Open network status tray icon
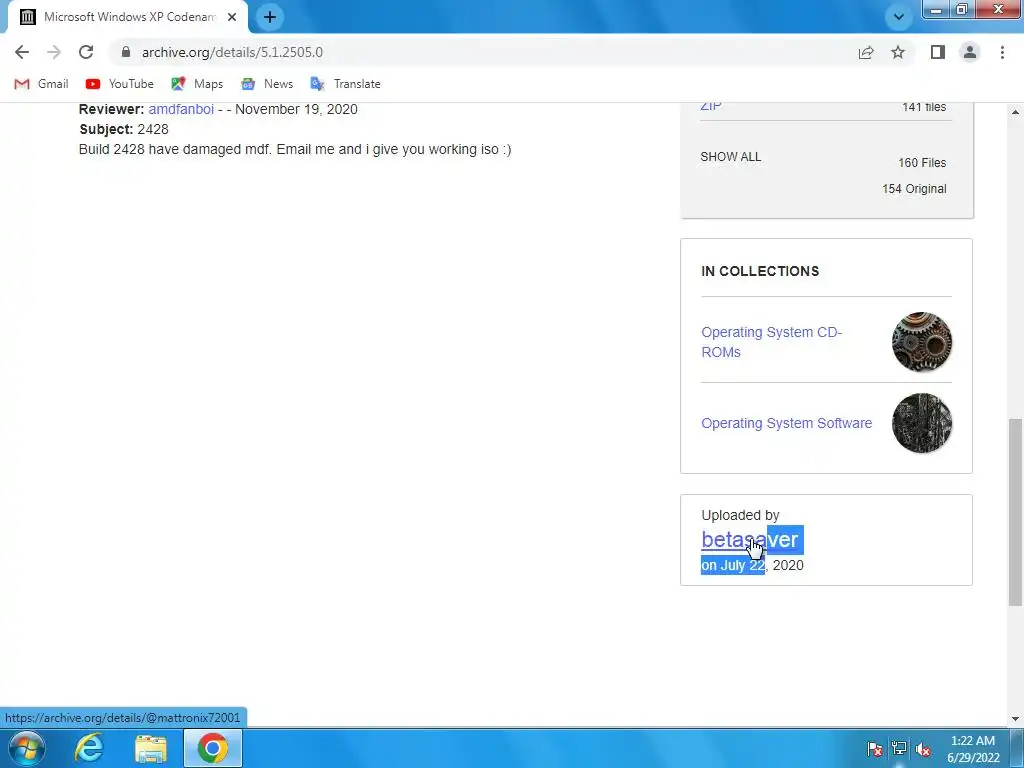Image resolution: width=1024 pixels, height=768 pixels. pyautogui.click(x=899, y=749)
